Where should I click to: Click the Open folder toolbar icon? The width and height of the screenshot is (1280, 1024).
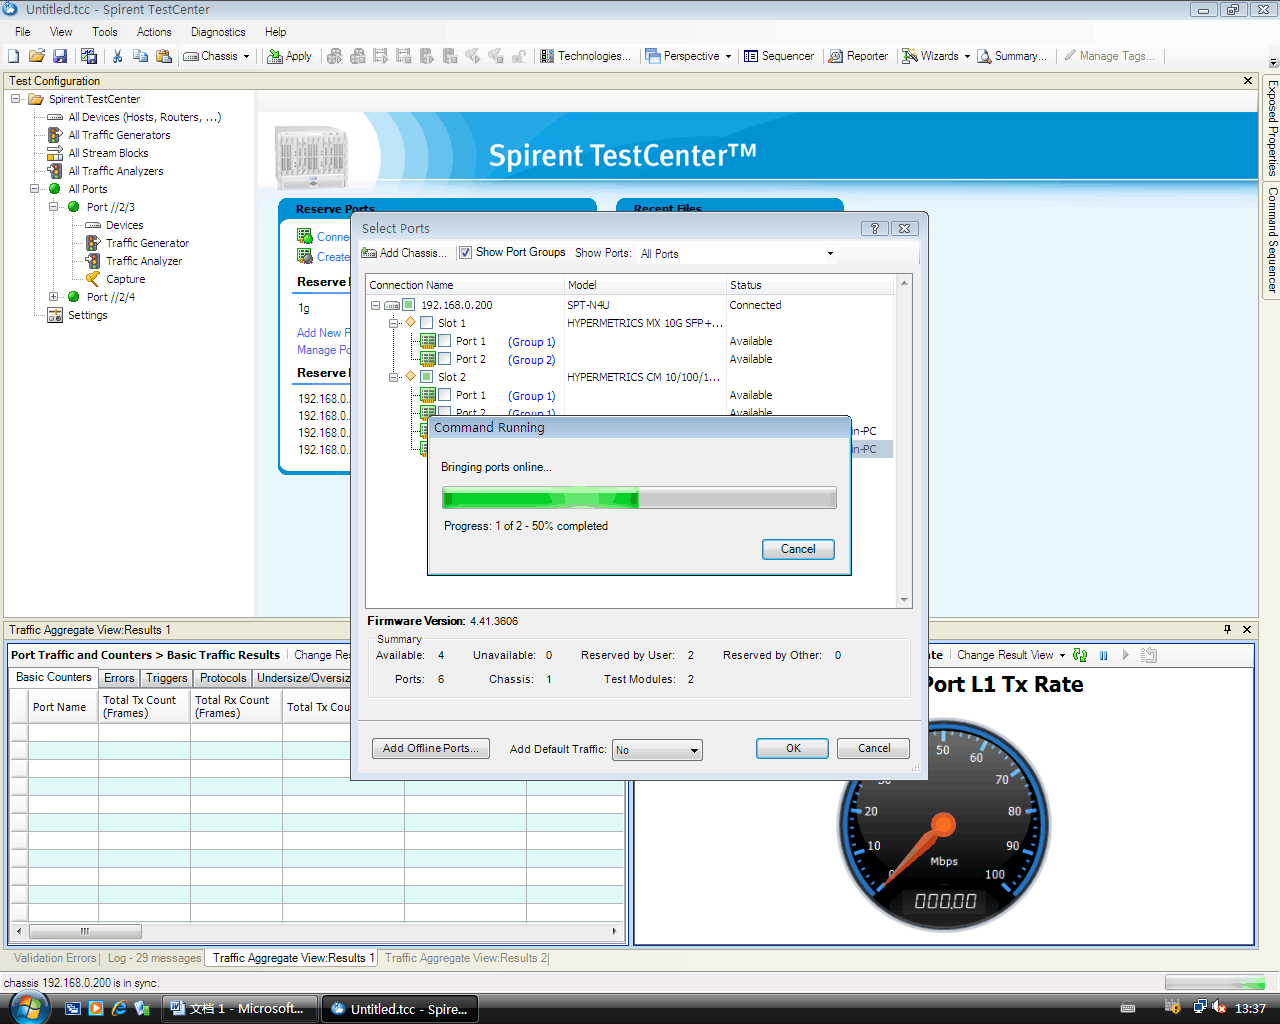click(x=37, y=56)
